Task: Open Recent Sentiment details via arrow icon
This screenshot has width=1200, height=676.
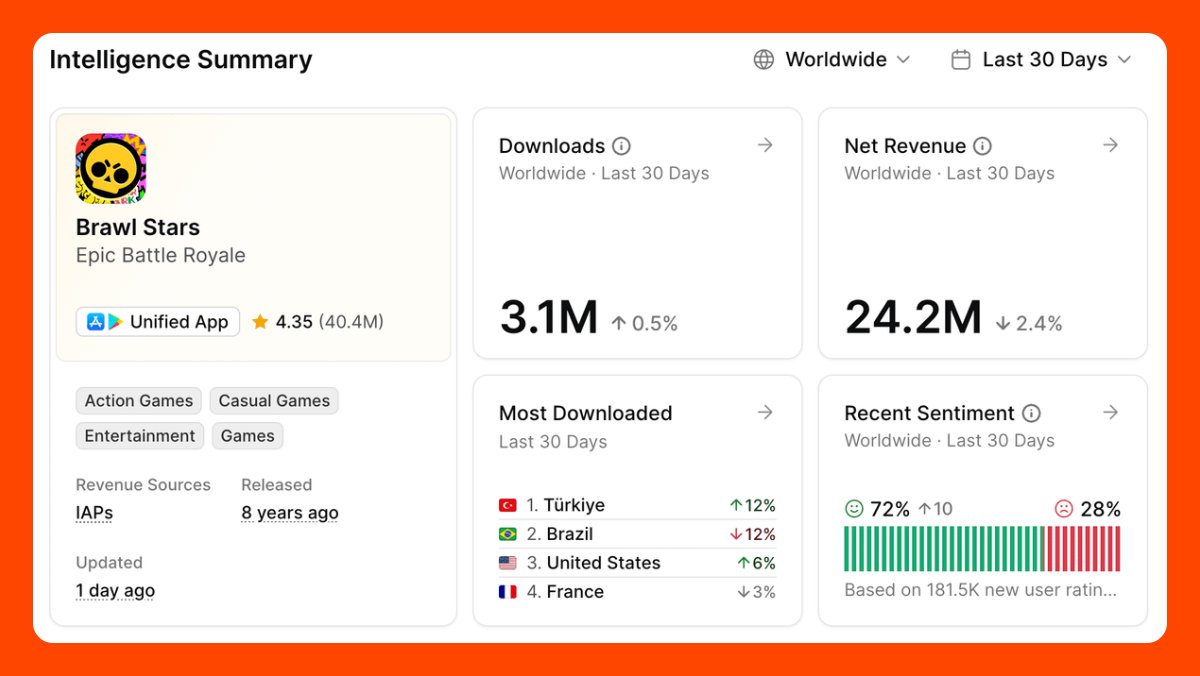Action: pos(1110,413)
